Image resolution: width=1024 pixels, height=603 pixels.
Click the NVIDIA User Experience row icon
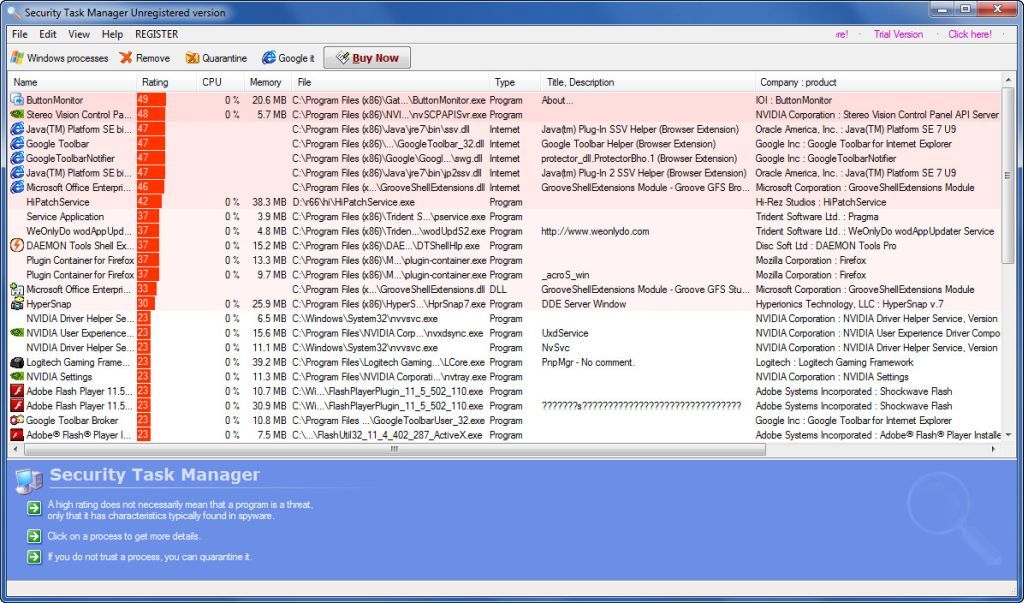point(17,333)
